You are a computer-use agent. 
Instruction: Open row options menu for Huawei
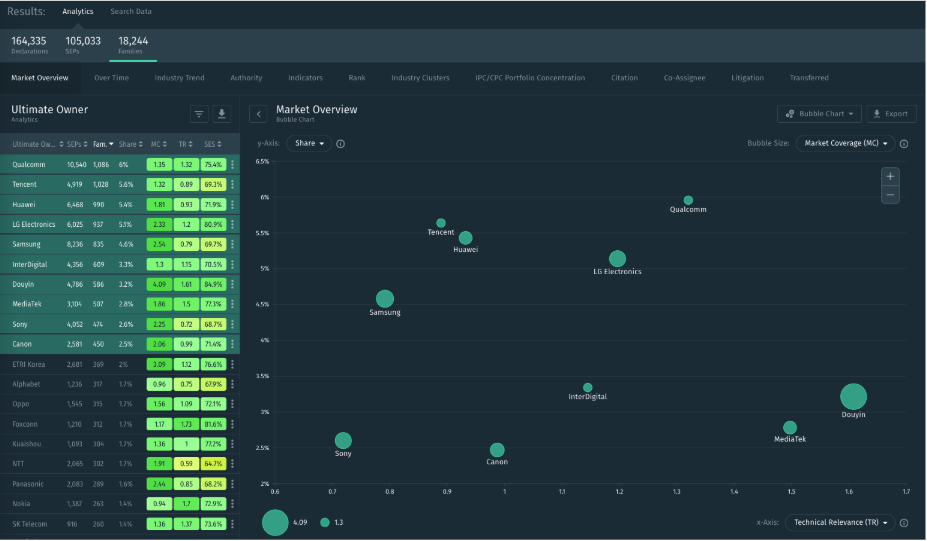coord(232,205)
